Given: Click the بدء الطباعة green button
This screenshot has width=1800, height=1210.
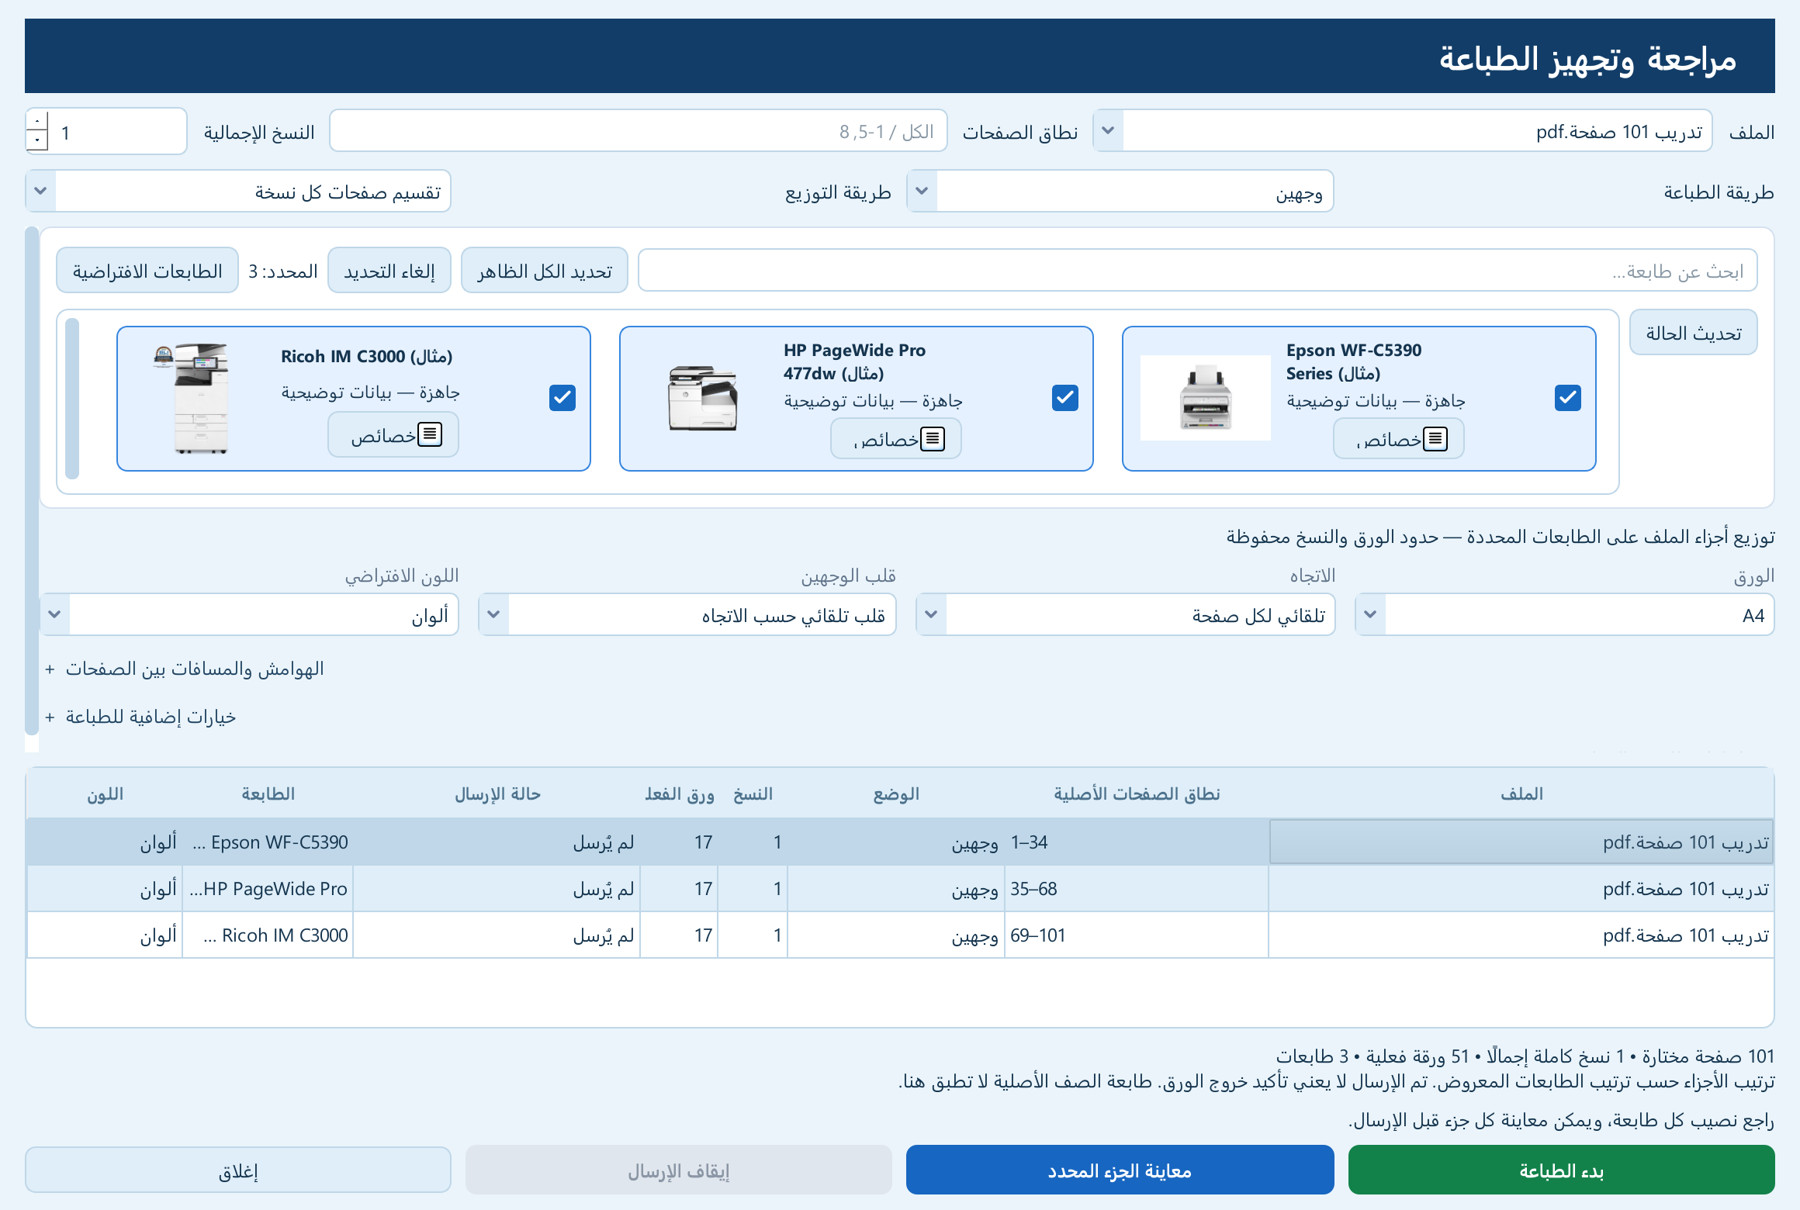Looking at the screenshot, I should tap(1561, 1170).
